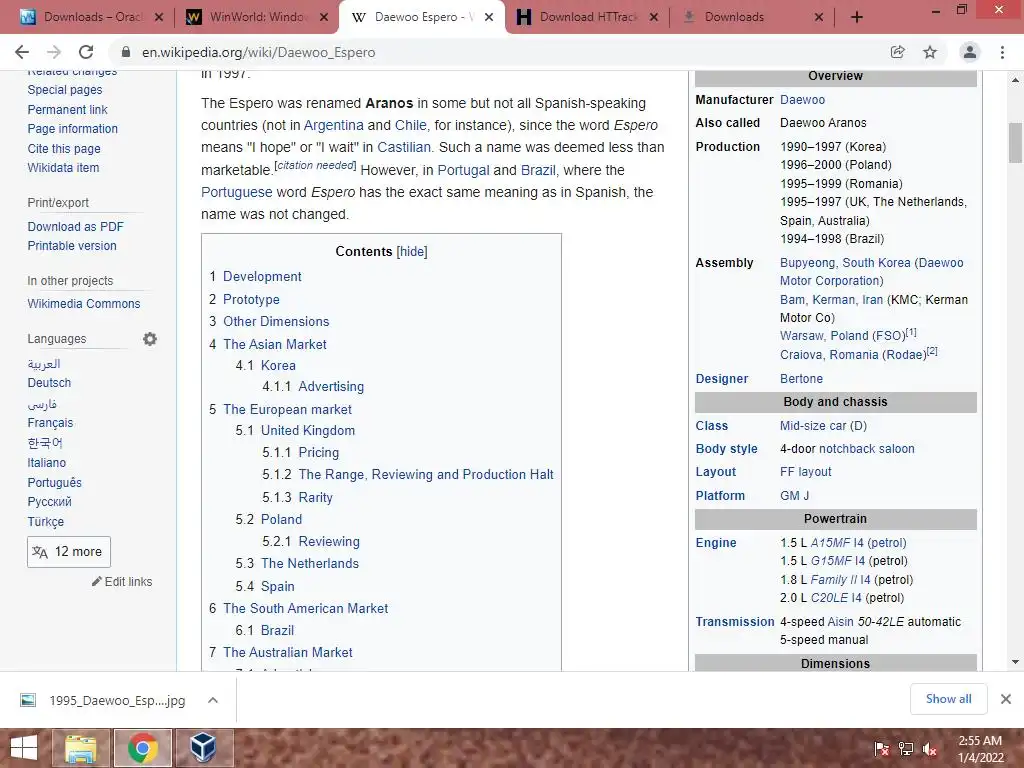This screenshot has height=768, width=1024.
Task: Switch to the Download HTTrack tab
Action: 588,17
